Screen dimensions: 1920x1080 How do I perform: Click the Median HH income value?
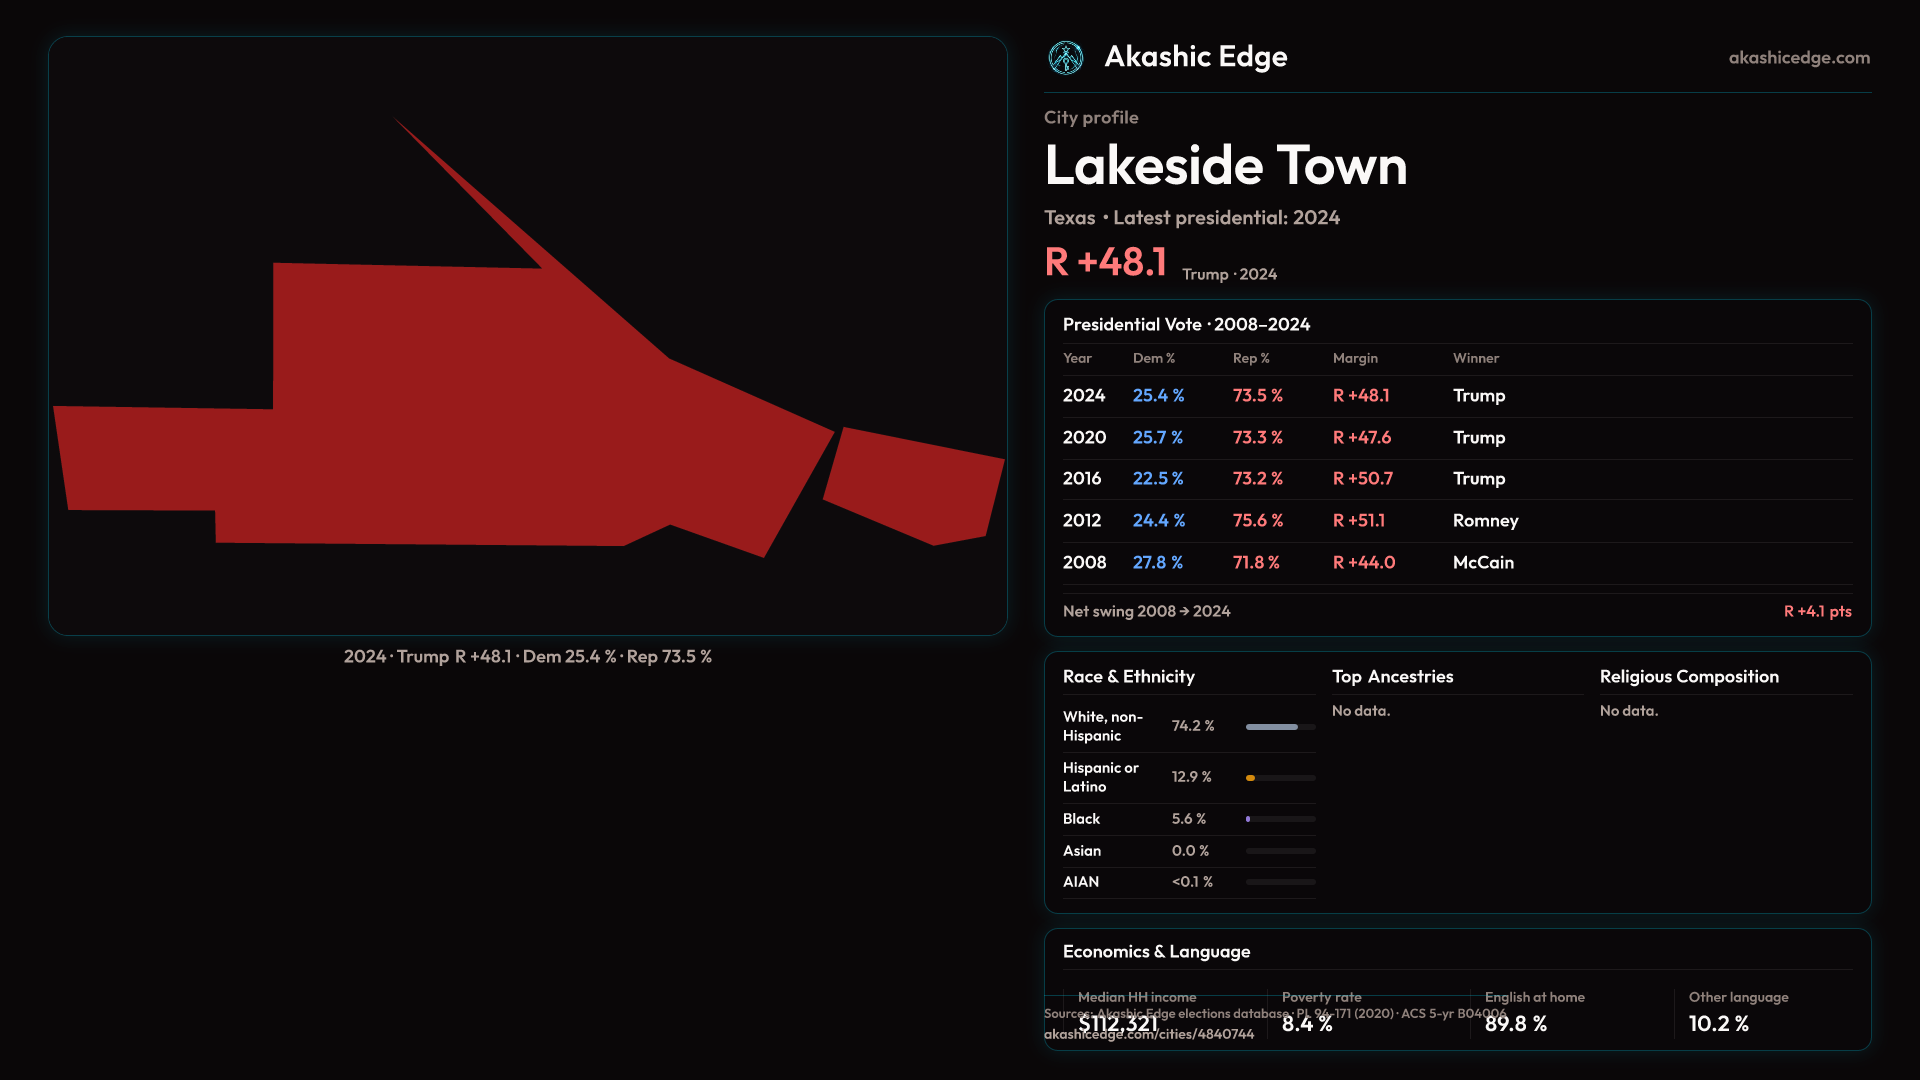click(1117, 1024)
